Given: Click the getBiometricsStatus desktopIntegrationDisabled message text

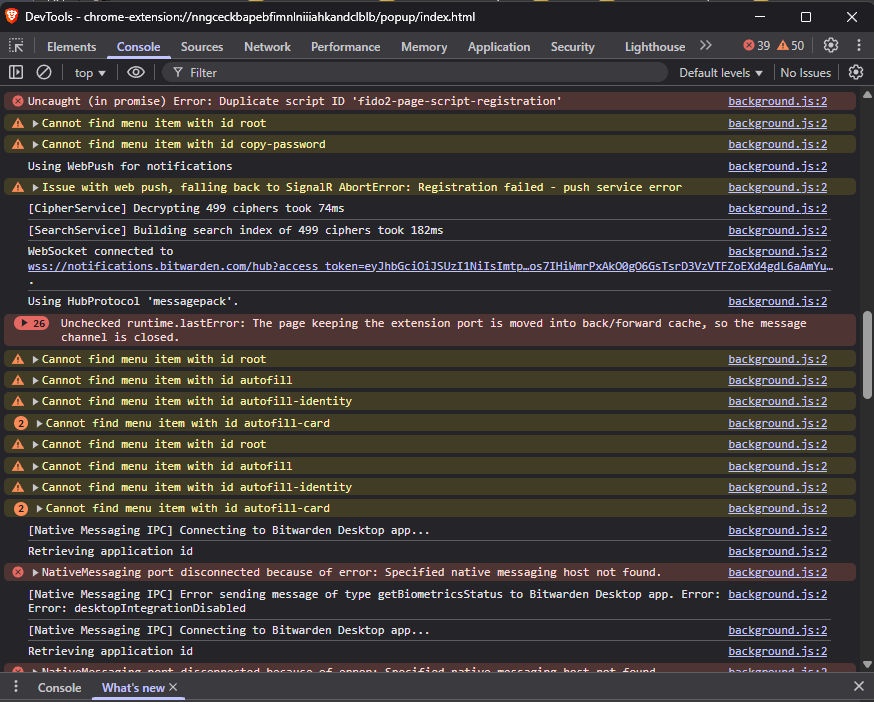Looking at the screenshot, I should pyautogui.click(x=373, y=601).
